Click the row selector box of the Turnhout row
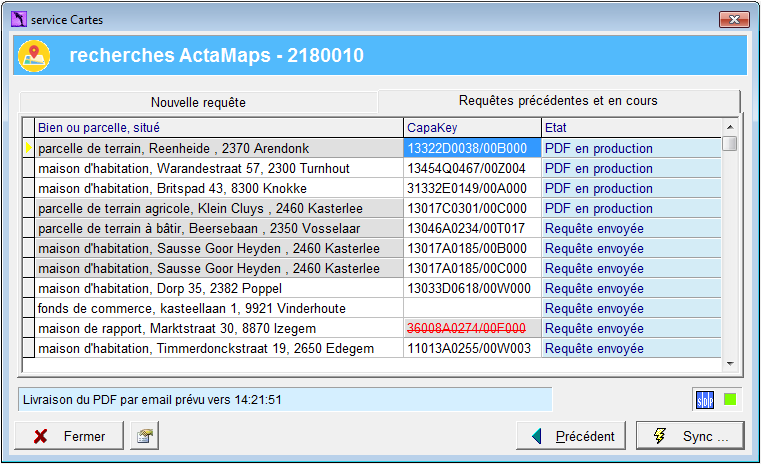The height and width of the screenshot is (465, 763). [29, 168]
